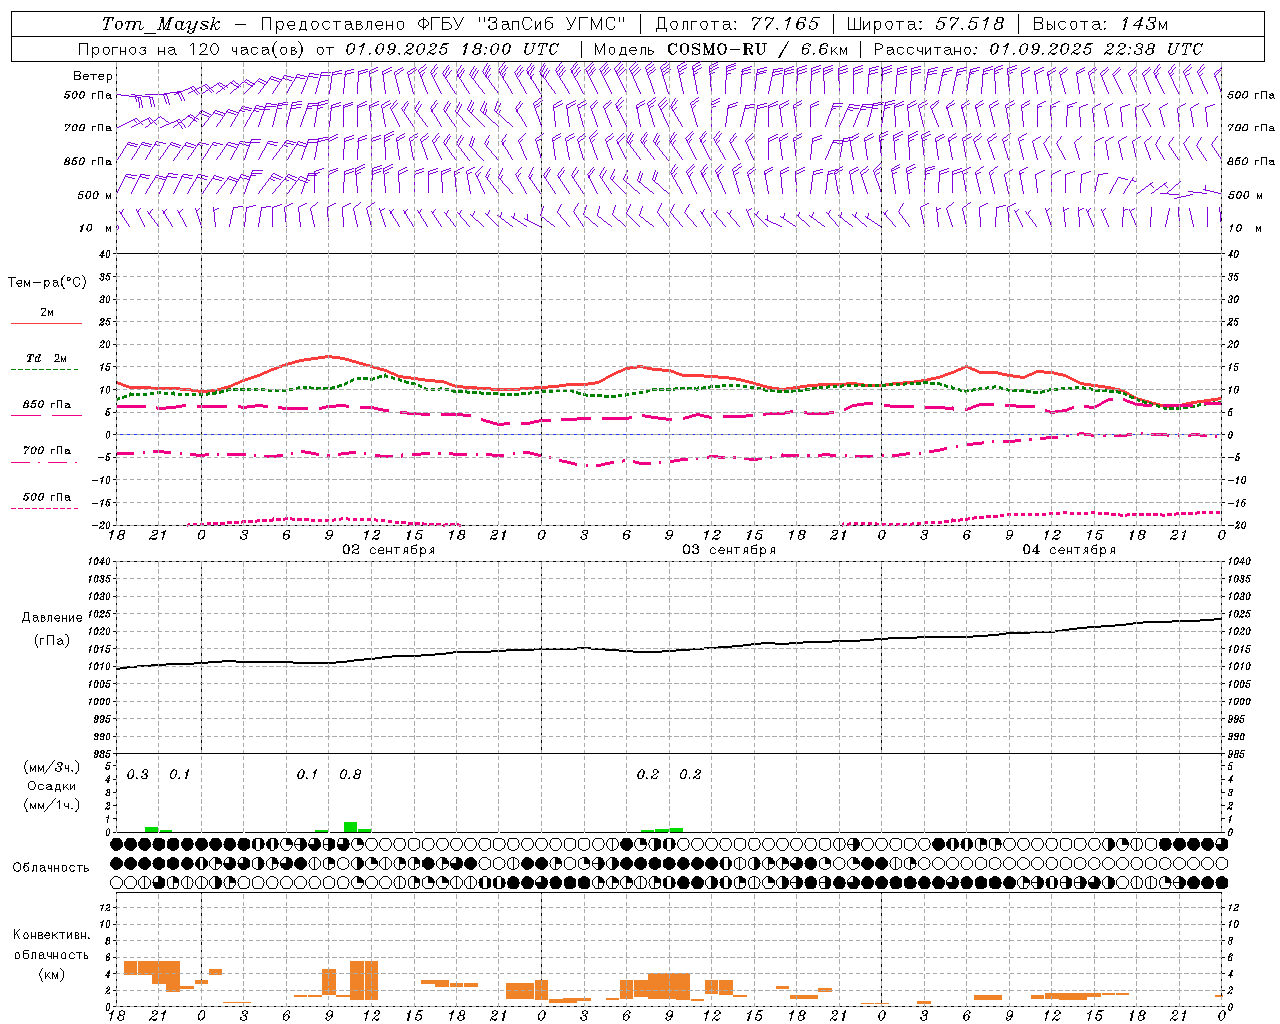Click the 'Ветер' wind panel label
Viewport: 1280px width, 1024px height.
93,76
